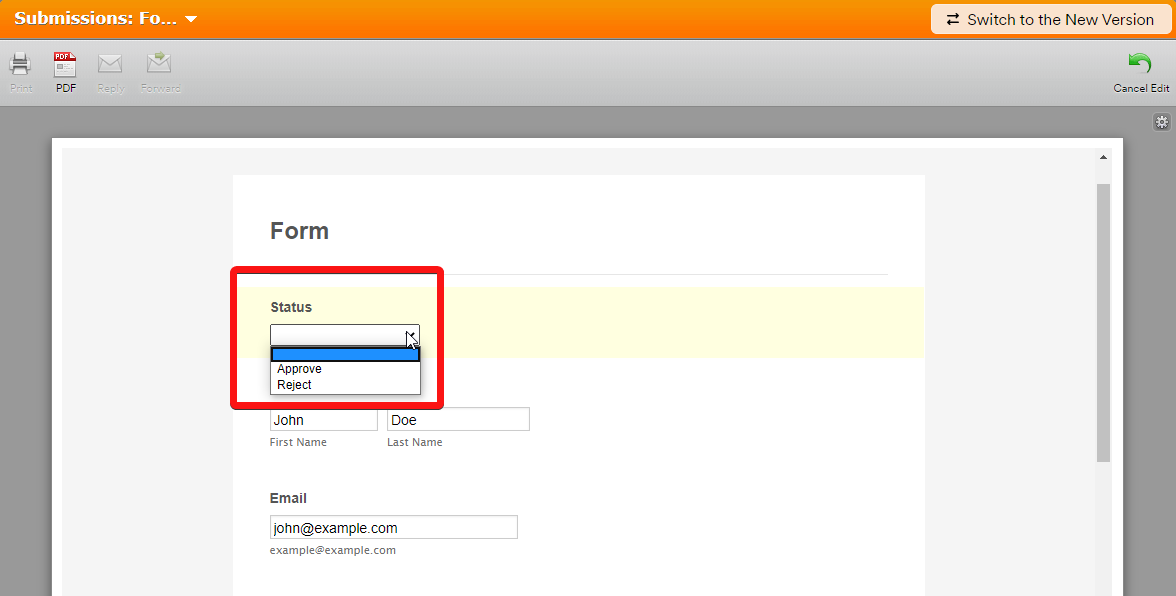Open settings via the gear icon

pos(1161,122)
